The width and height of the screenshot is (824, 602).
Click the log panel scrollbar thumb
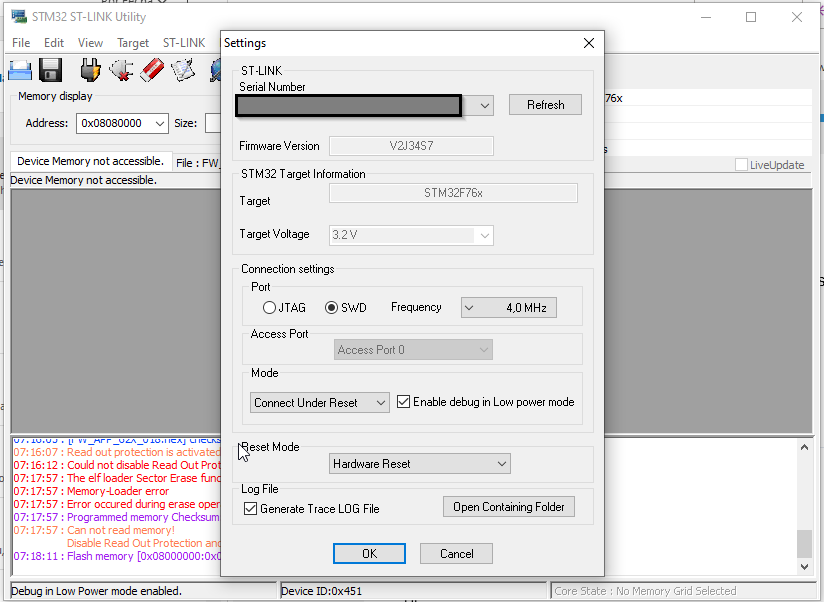pos(804,544)
